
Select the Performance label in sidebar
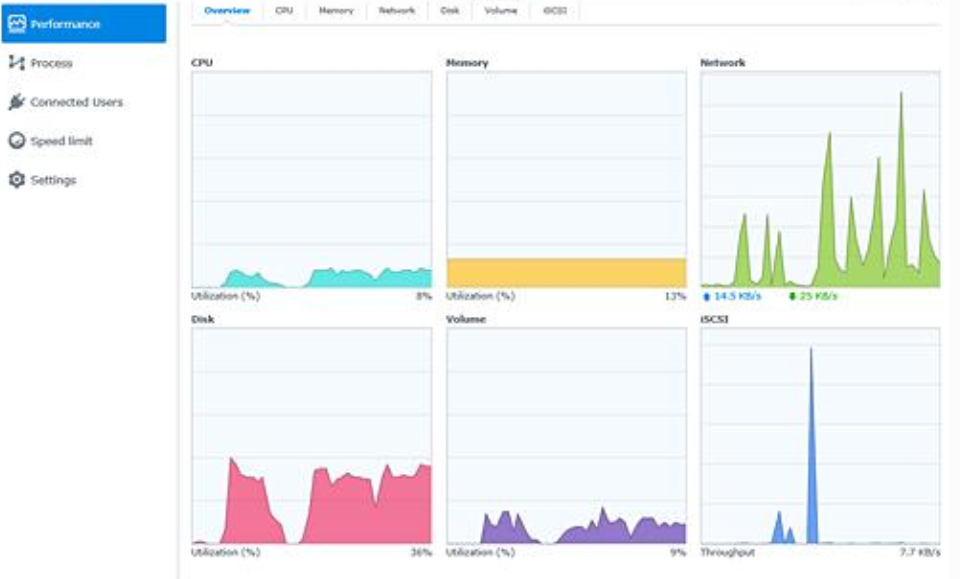tap(66, 24)
